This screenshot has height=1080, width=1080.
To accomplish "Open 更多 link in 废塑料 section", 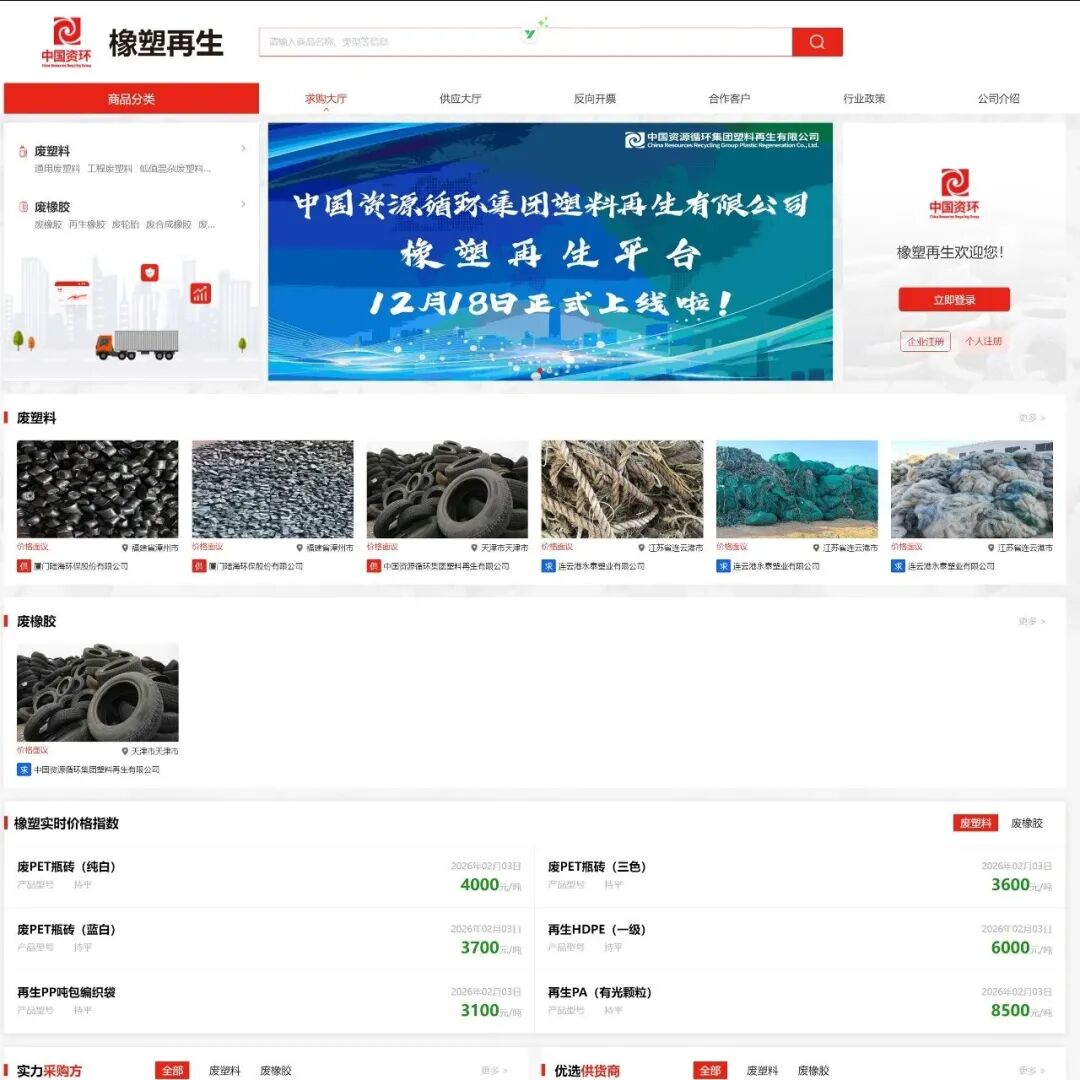I will tap(1032, 418).
